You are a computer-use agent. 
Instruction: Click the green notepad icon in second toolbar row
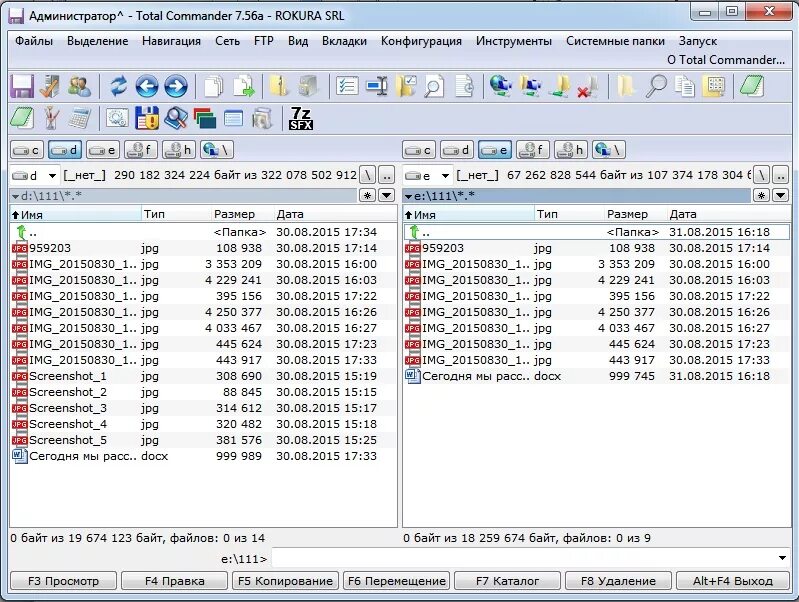pyautogui.click(x=21, y=118)
